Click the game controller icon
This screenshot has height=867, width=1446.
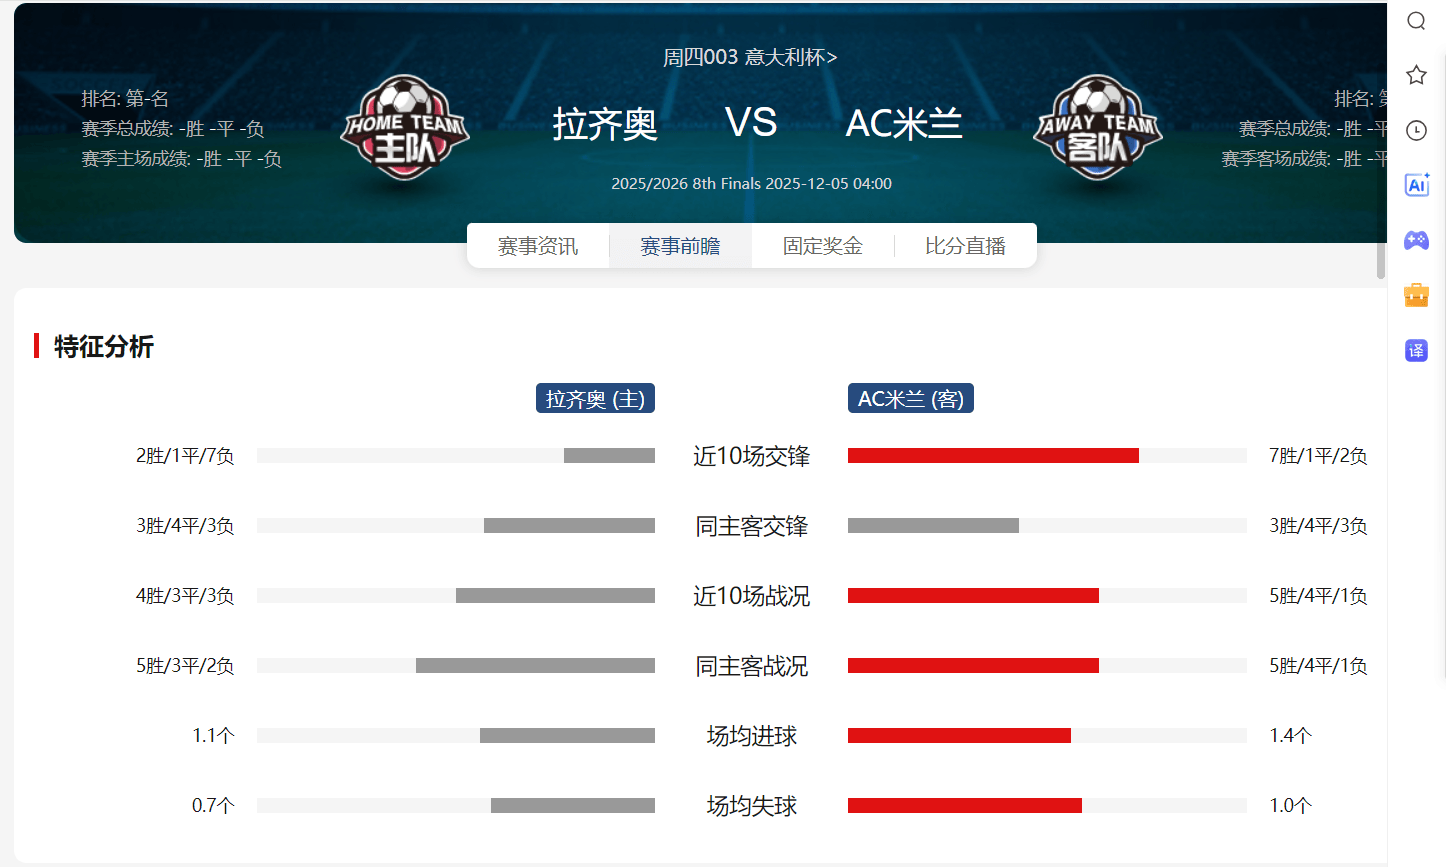(x=1416, y=240)
